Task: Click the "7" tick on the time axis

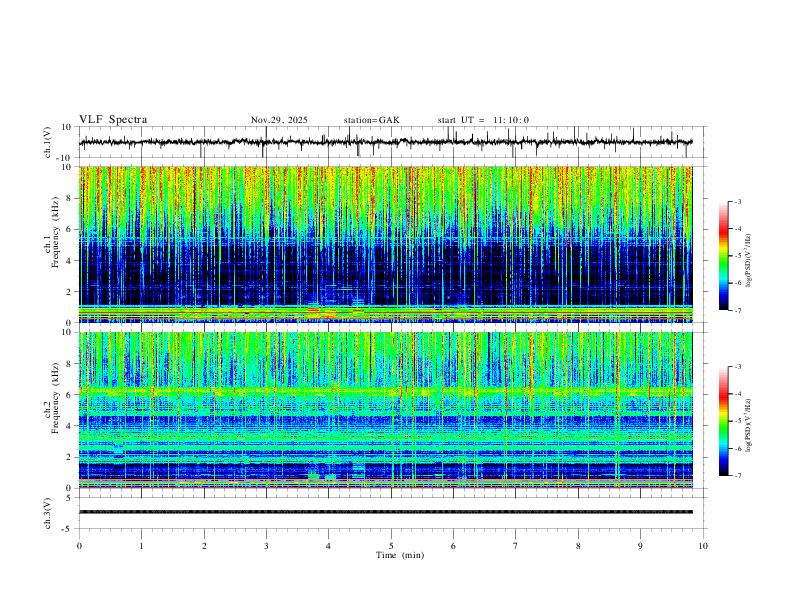Action: [516, 546]
